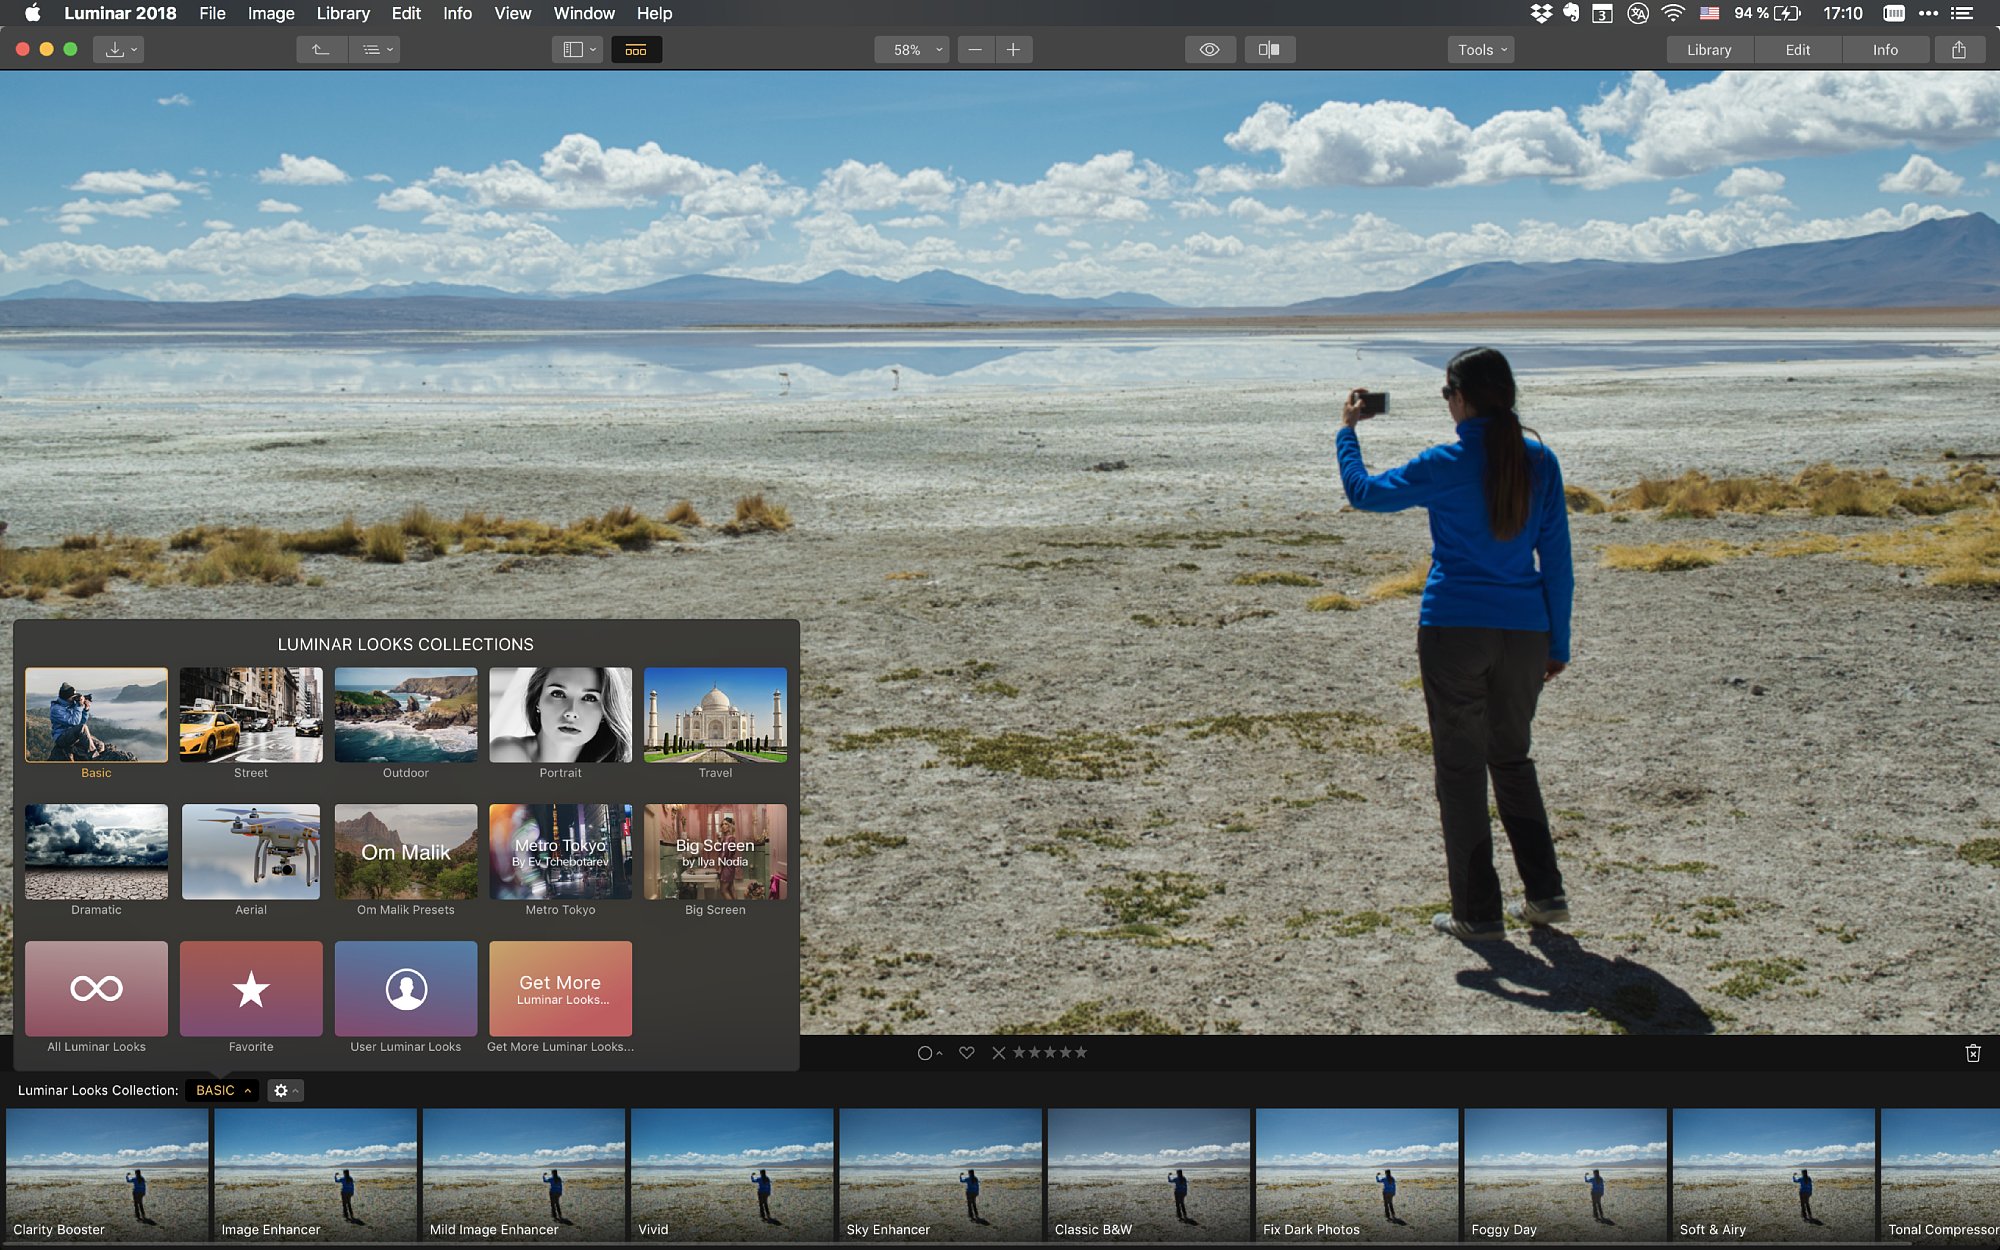The image size is (2000, 1250).
Task: Apply the Mild Image Enhancer look
Action: click(524, 1175)
